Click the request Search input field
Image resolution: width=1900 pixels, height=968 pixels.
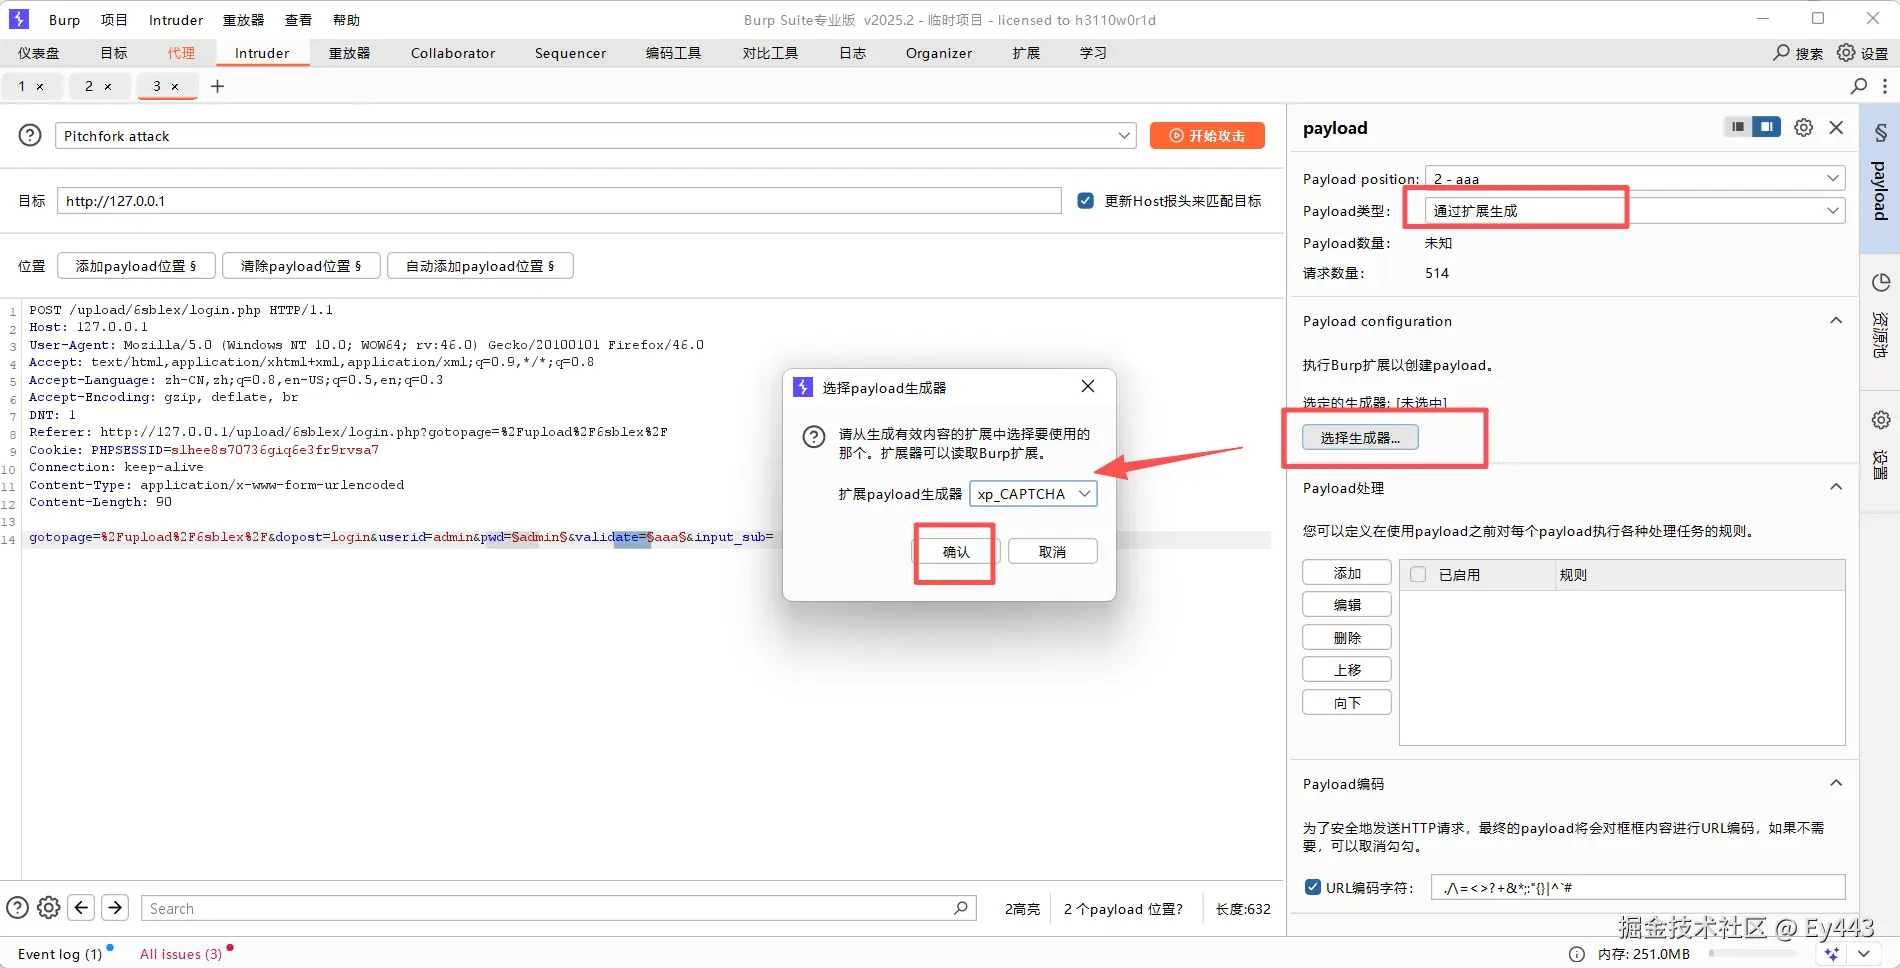click(x=559, y=908)
